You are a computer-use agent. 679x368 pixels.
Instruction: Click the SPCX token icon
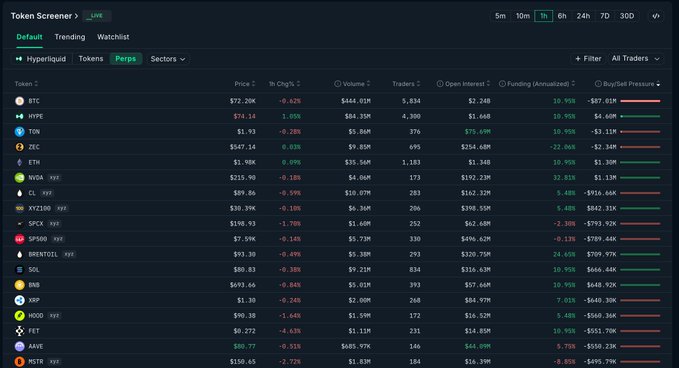19,223
